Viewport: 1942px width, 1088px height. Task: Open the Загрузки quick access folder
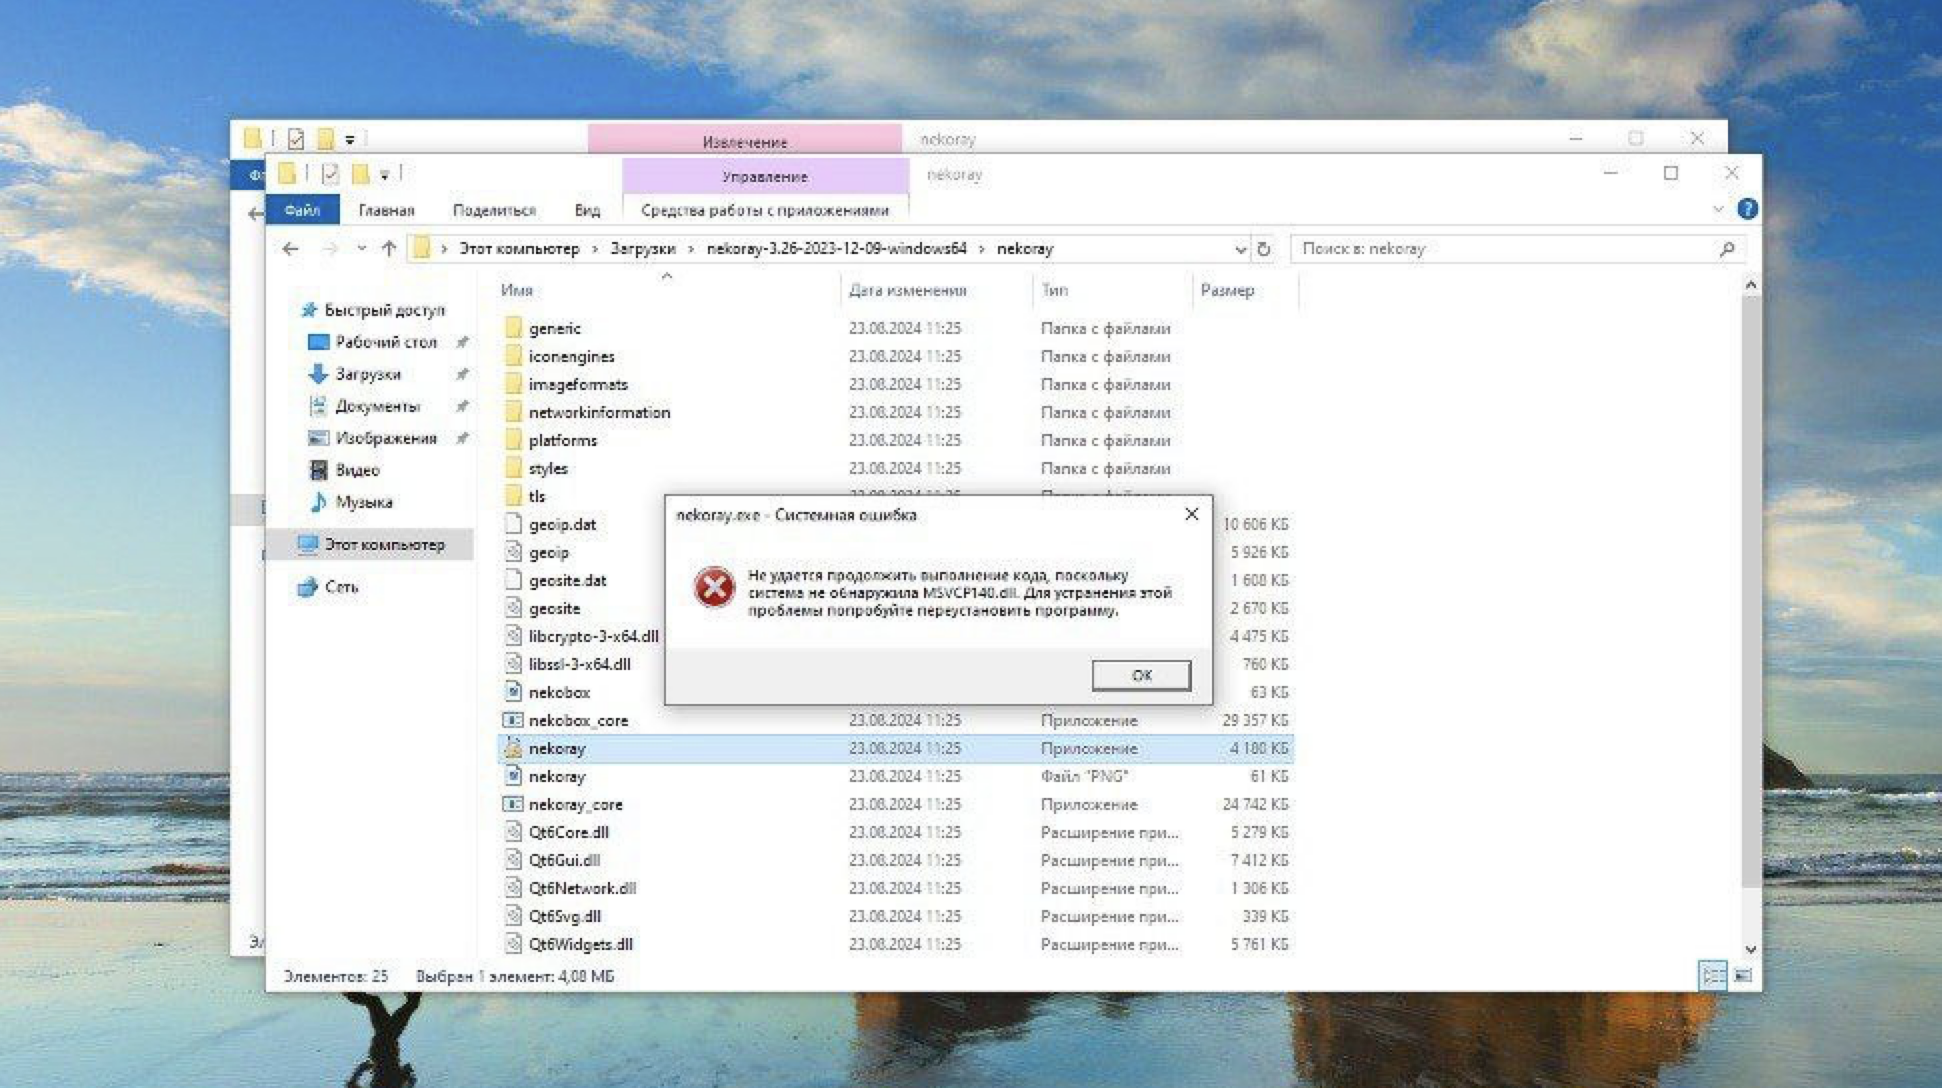(367, 374)
